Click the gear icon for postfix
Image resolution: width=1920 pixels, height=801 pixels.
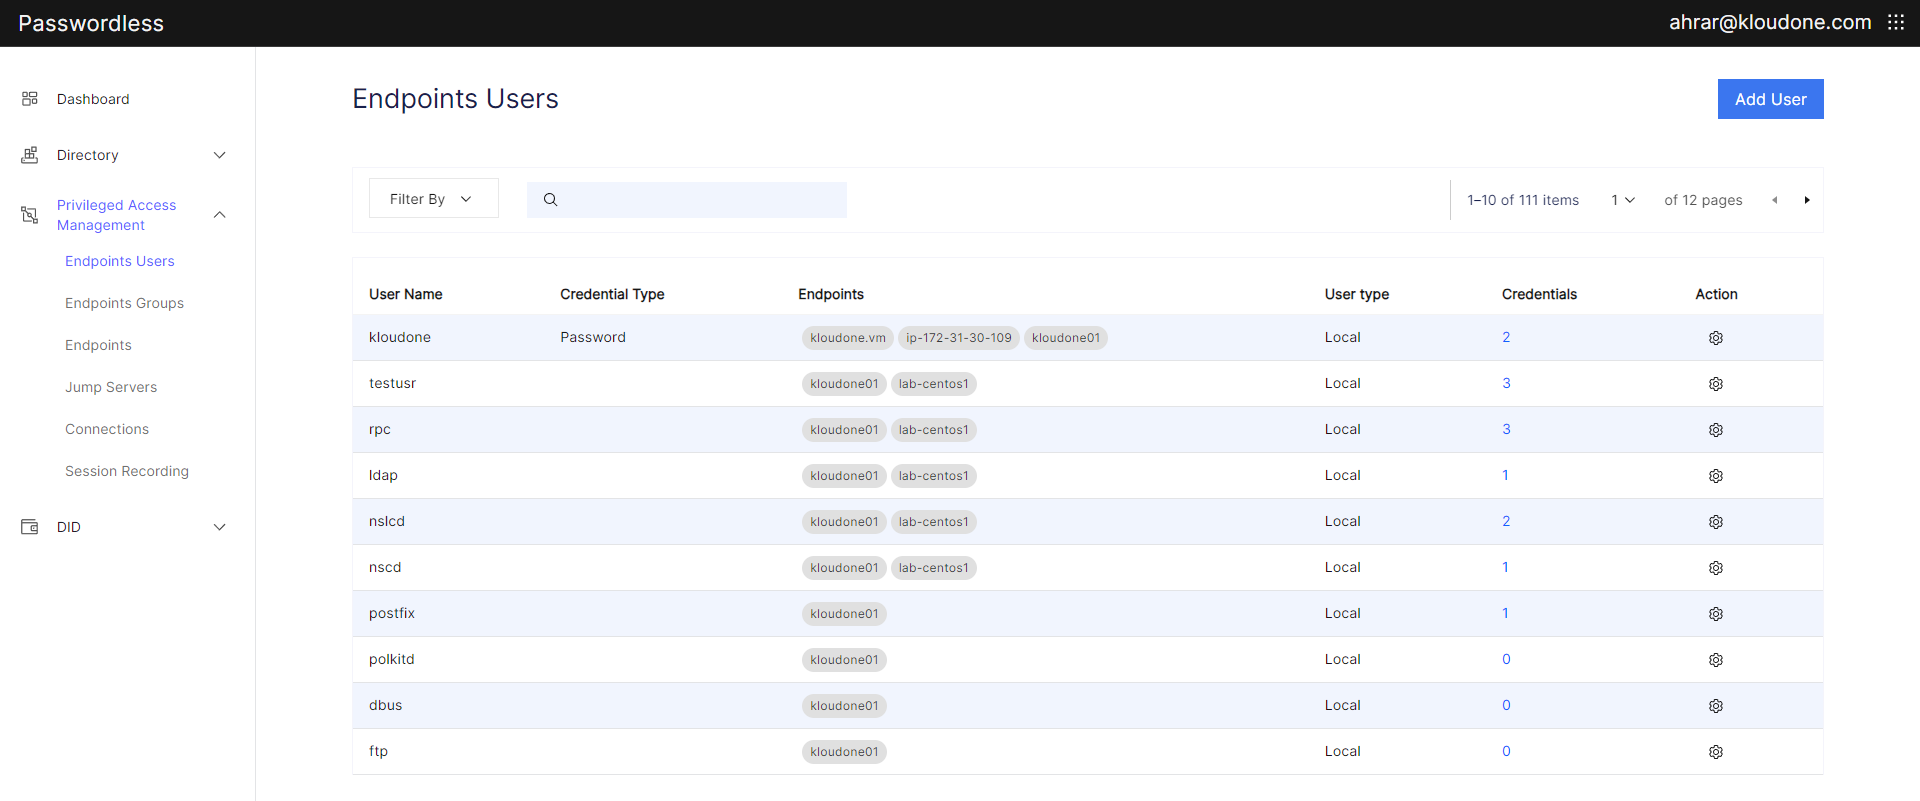[x=1715, y=614]
